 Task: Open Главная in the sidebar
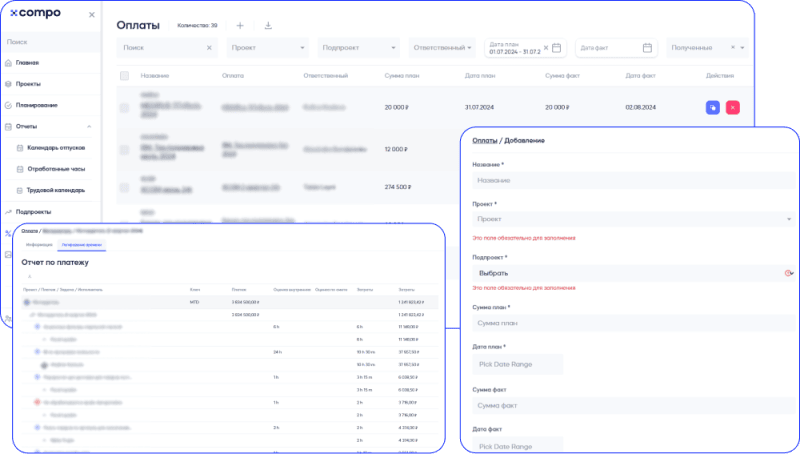pos(27,63)
